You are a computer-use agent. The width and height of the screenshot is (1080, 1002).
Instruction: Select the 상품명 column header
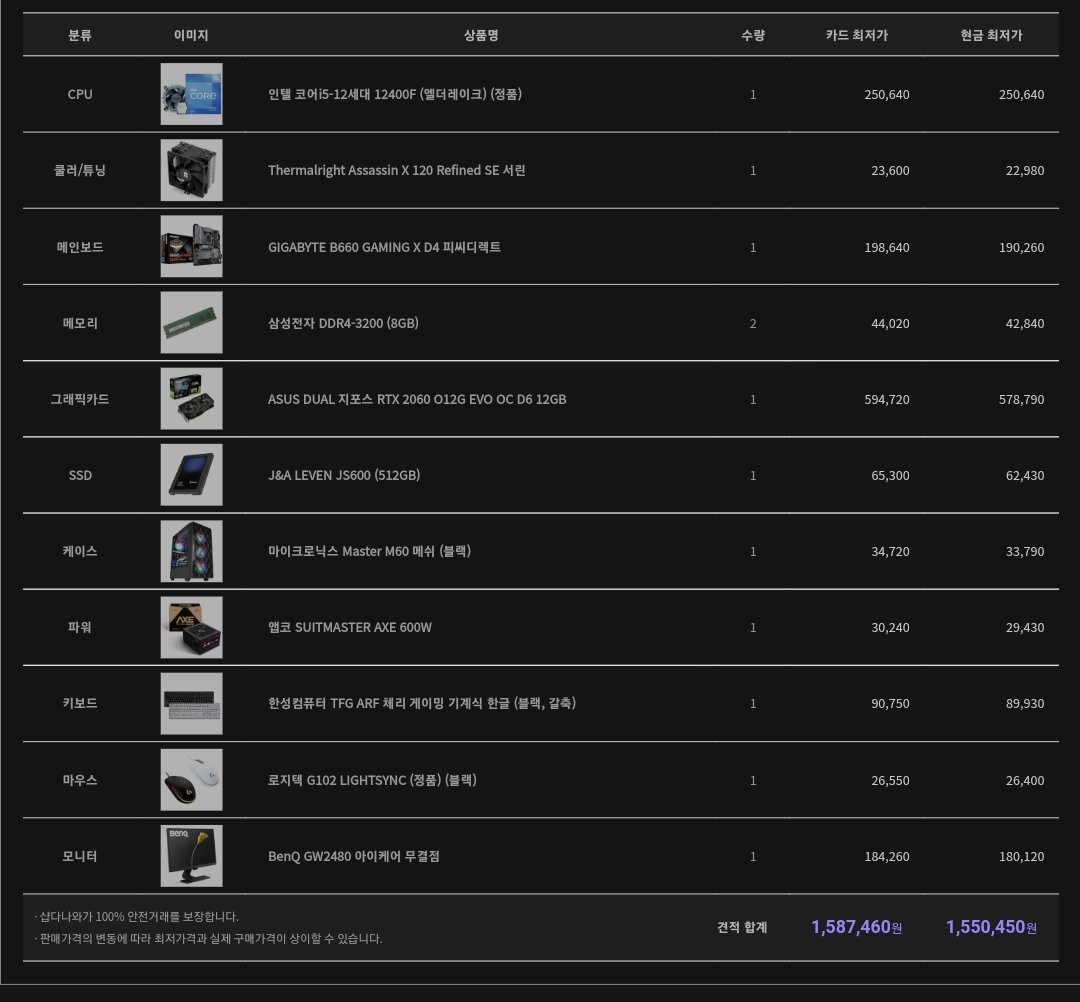tap(481, 35)
